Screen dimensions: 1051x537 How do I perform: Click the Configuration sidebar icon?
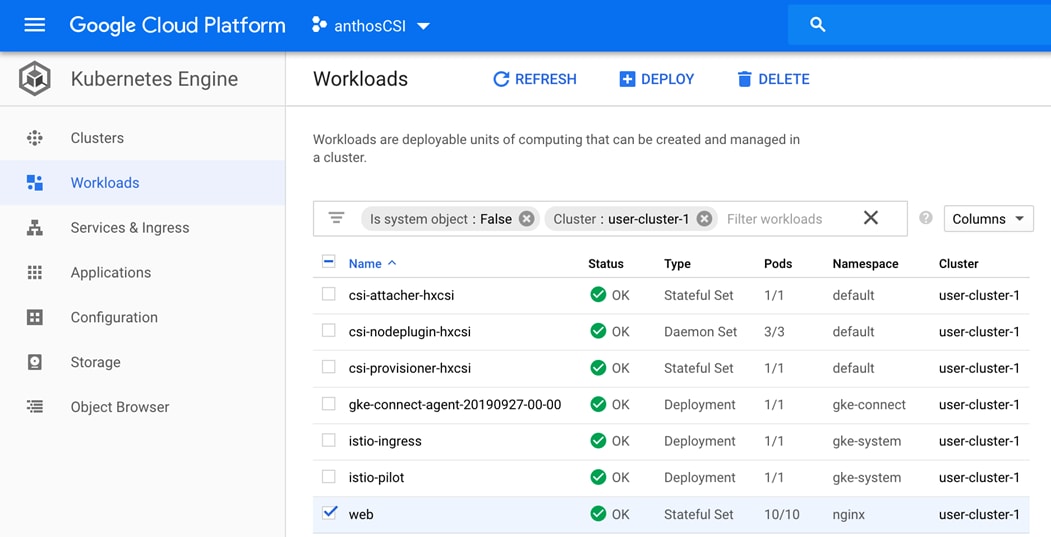[x=35, y=317]
